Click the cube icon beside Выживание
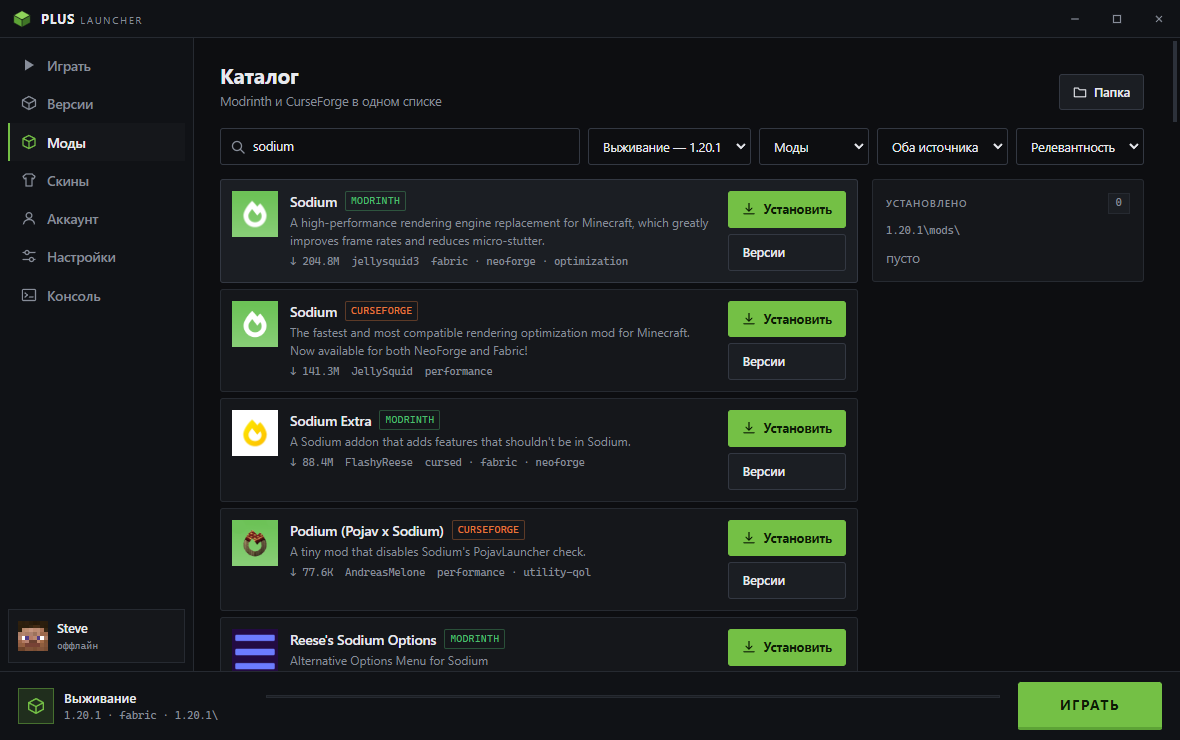The height and width of the screenshot is (740, 1180). click(36, 706)
